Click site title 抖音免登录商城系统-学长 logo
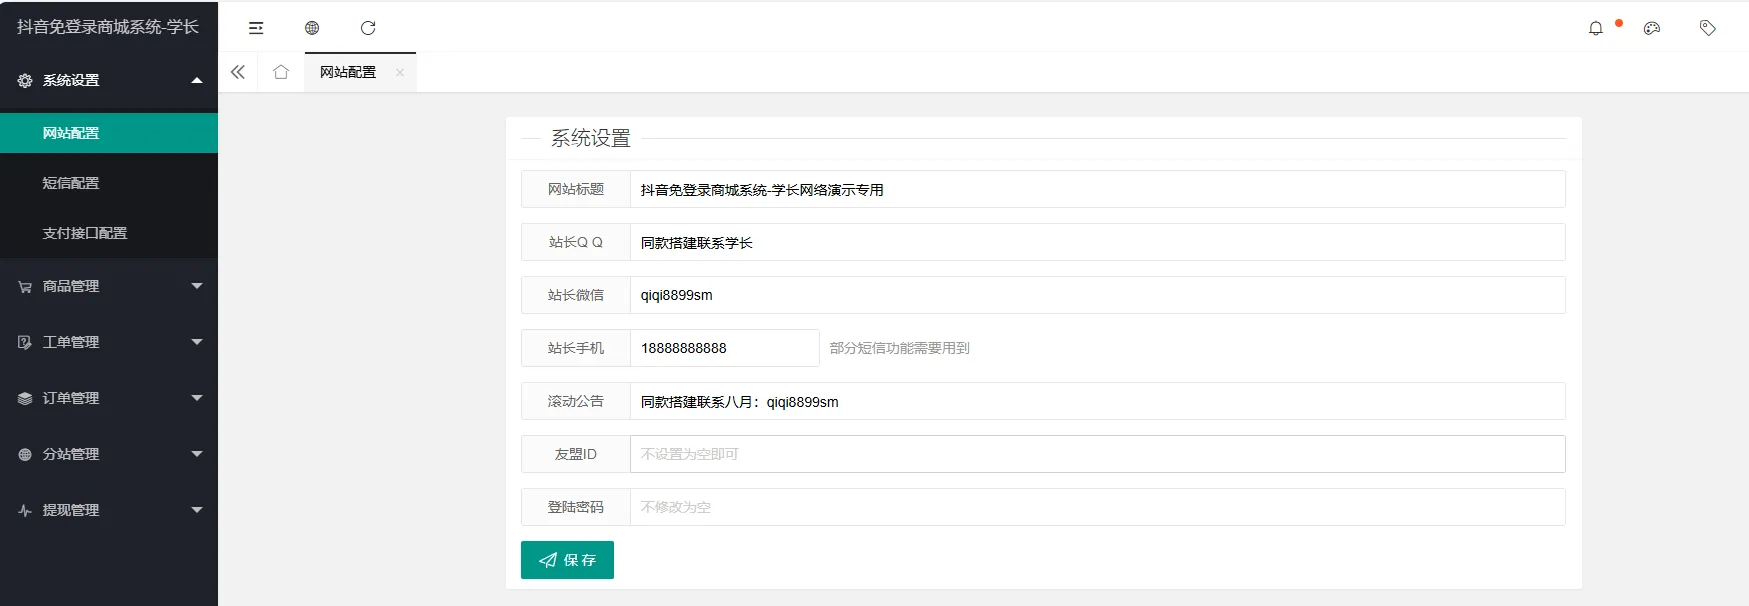This screenshot has height=606, width=1749. point(108,27)
